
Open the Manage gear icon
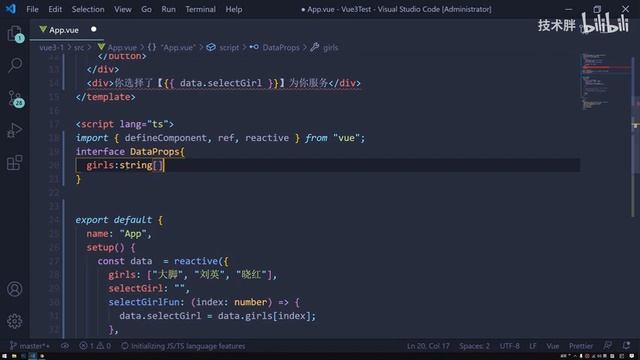[15, 321]
